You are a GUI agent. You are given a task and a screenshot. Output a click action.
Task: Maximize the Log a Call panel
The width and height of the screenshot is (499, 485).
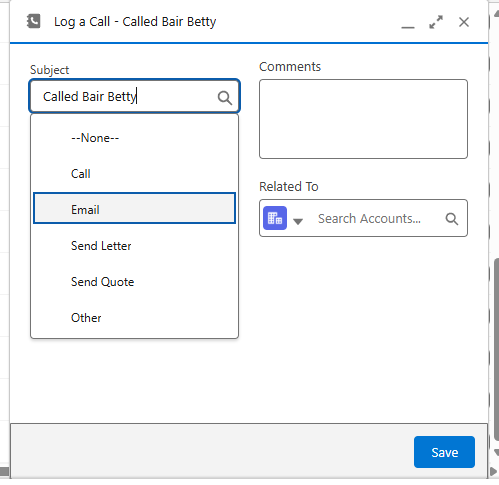(436, 22)
